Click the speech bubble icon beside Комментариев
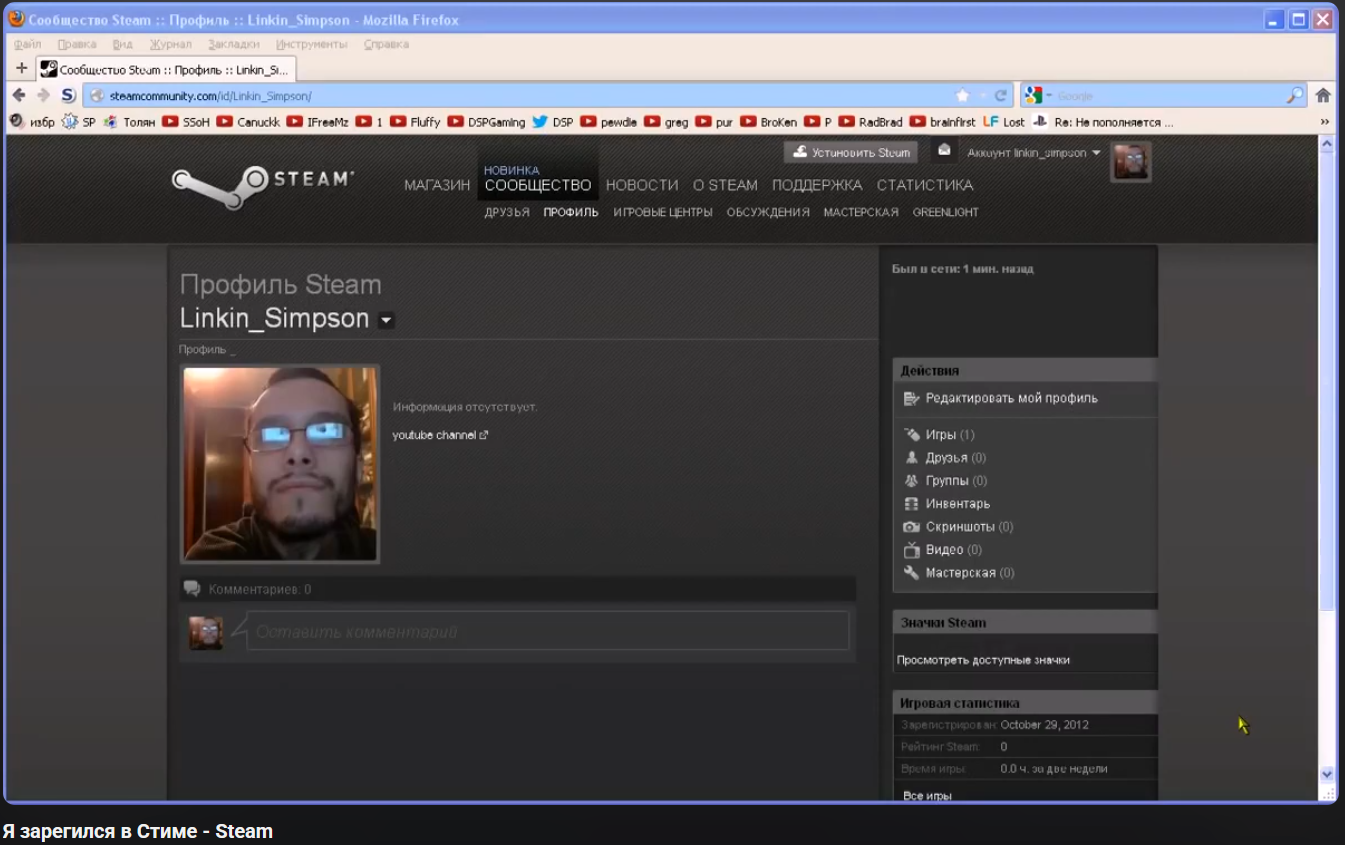1345x845 pixels. tap(192, 589)
